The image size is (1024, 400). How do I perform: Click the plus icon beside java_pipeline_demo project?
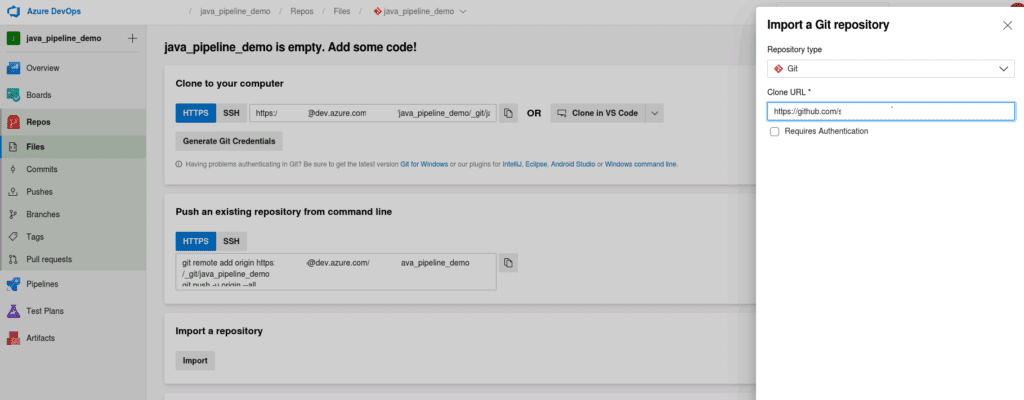(x=133, y=38)
